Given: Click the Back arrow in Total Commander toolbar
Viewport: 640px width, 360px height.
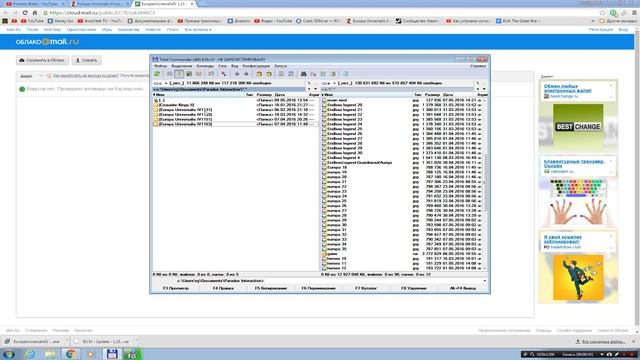Looking at the screenshot, I should click(x=237, y=74).
